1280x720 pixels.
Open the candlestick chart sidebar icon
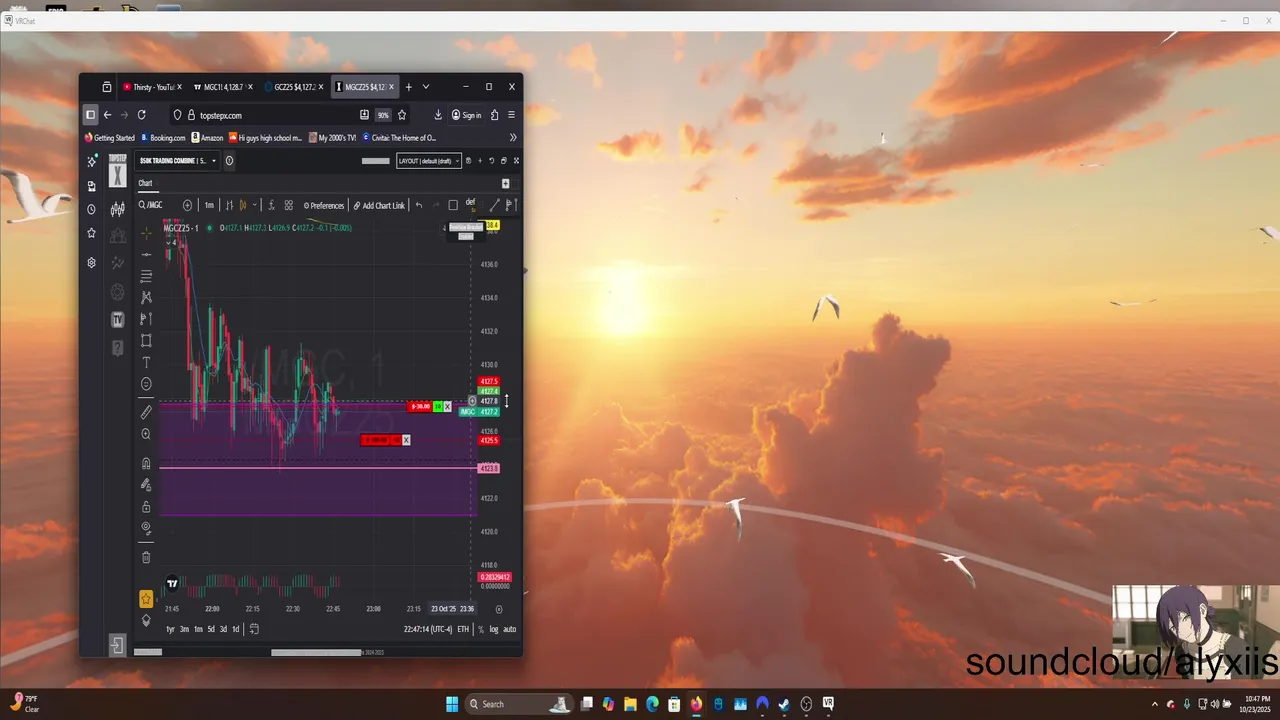(118, 209)
